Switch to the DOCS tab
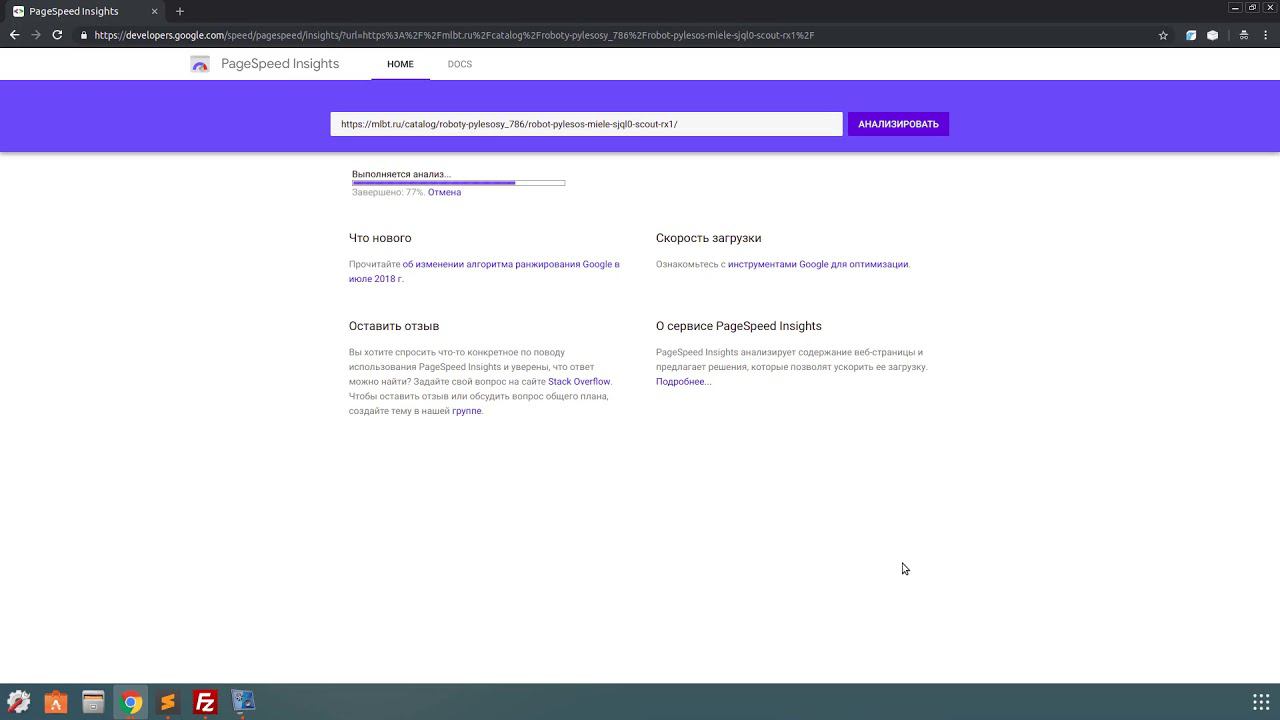This screenshot has width=1280, height=720. tap(459, 64)
